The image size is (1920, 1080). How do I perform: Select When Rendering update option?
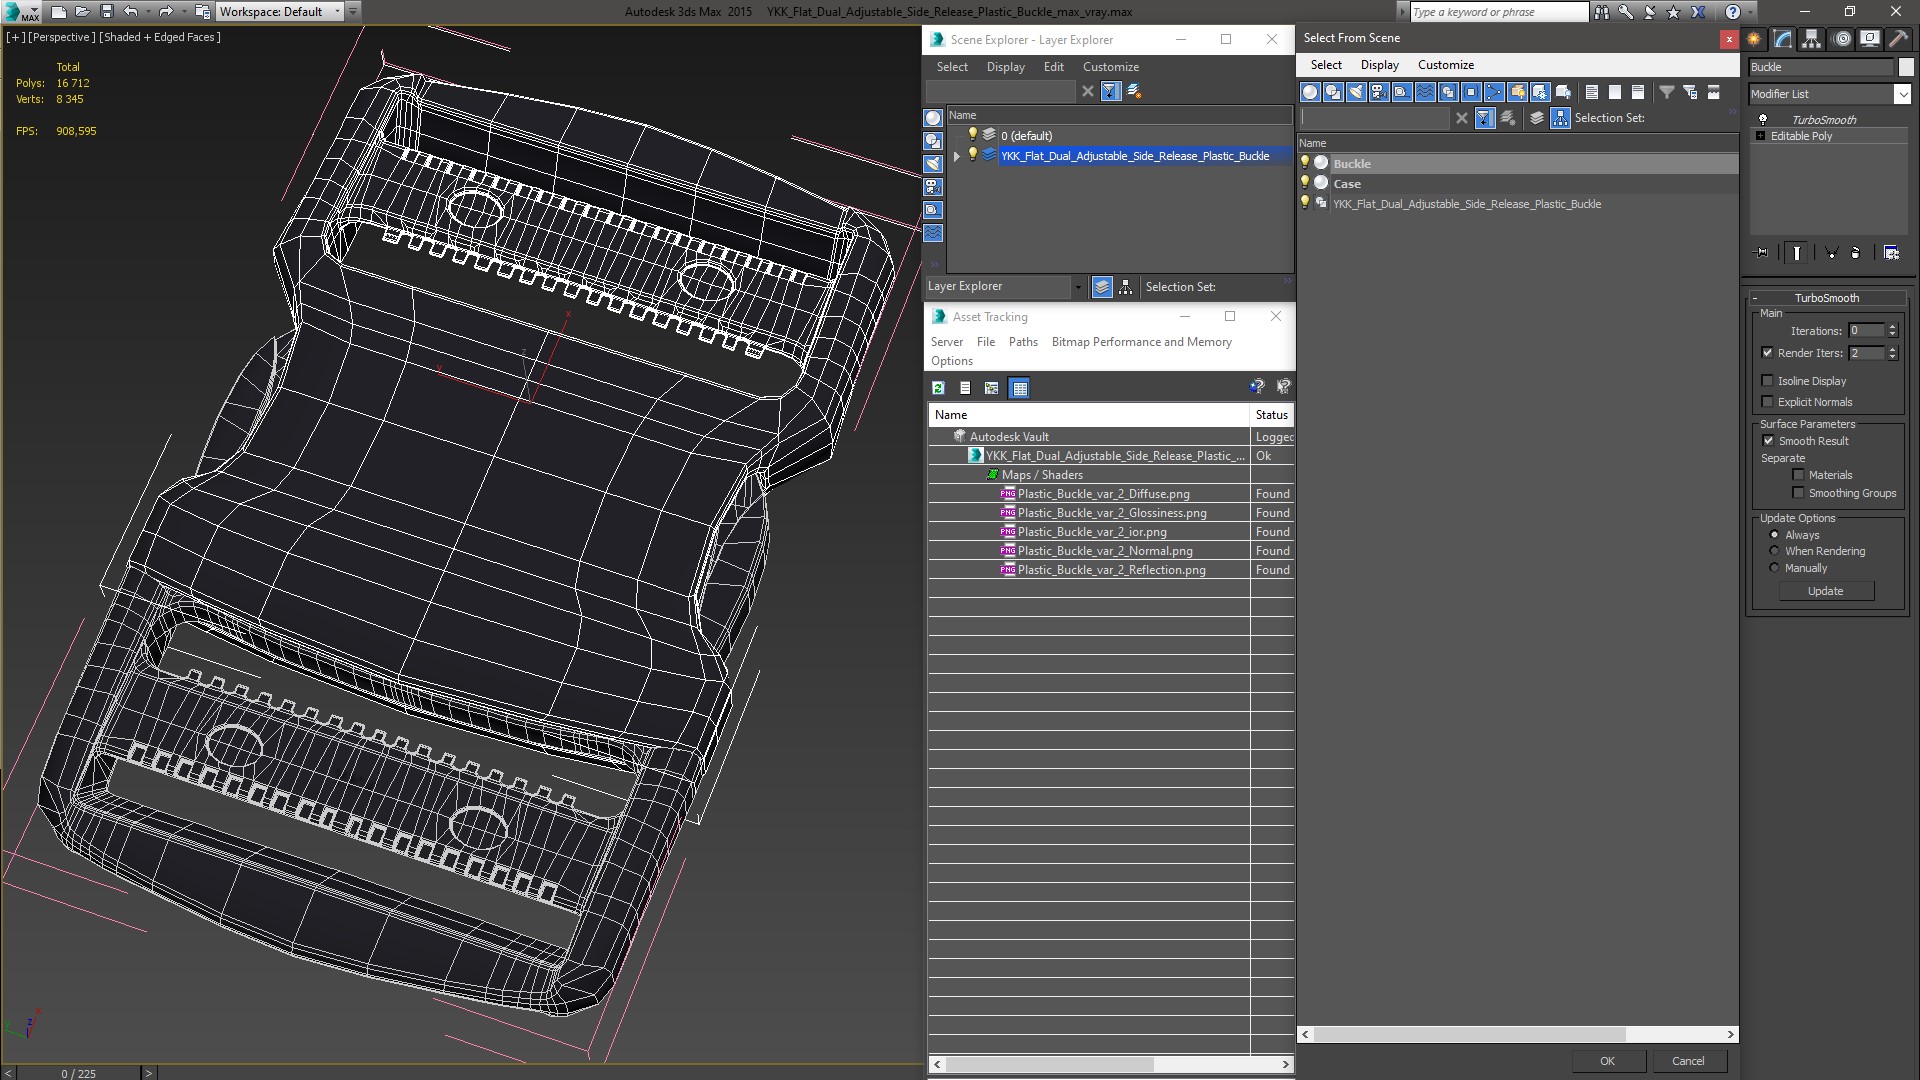(1775, 551)
